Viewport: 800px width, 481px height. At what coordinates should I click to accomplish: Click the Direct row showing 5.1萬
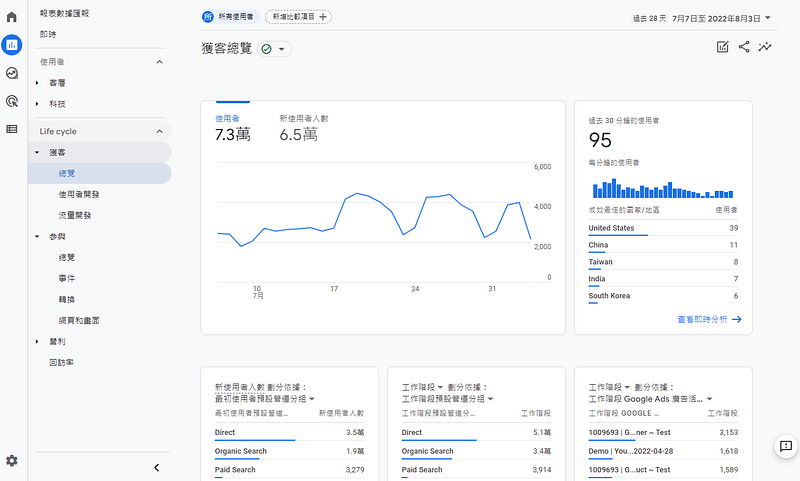[476, 433]
